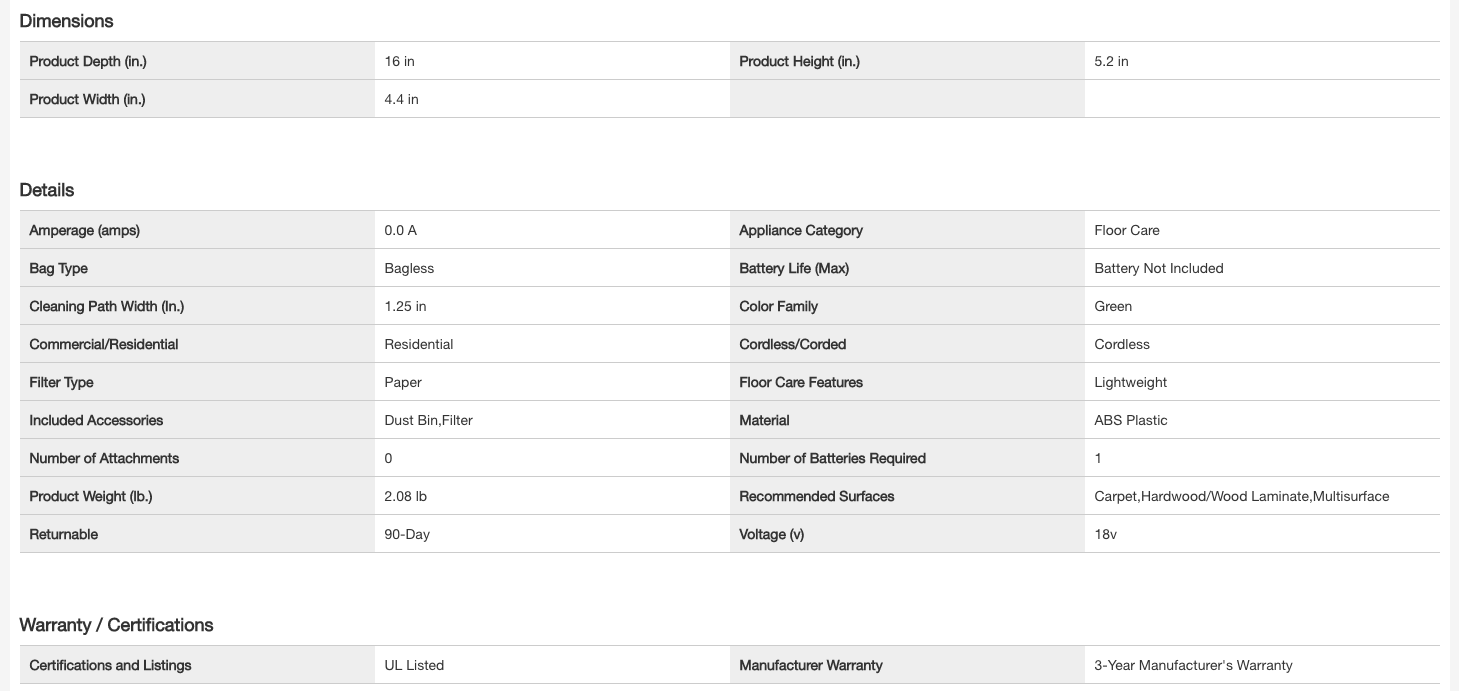Viewport: 1459px width, 691px height.
Task: Select the Number of Batteries Required label
Action: click(x=832, y=458)
